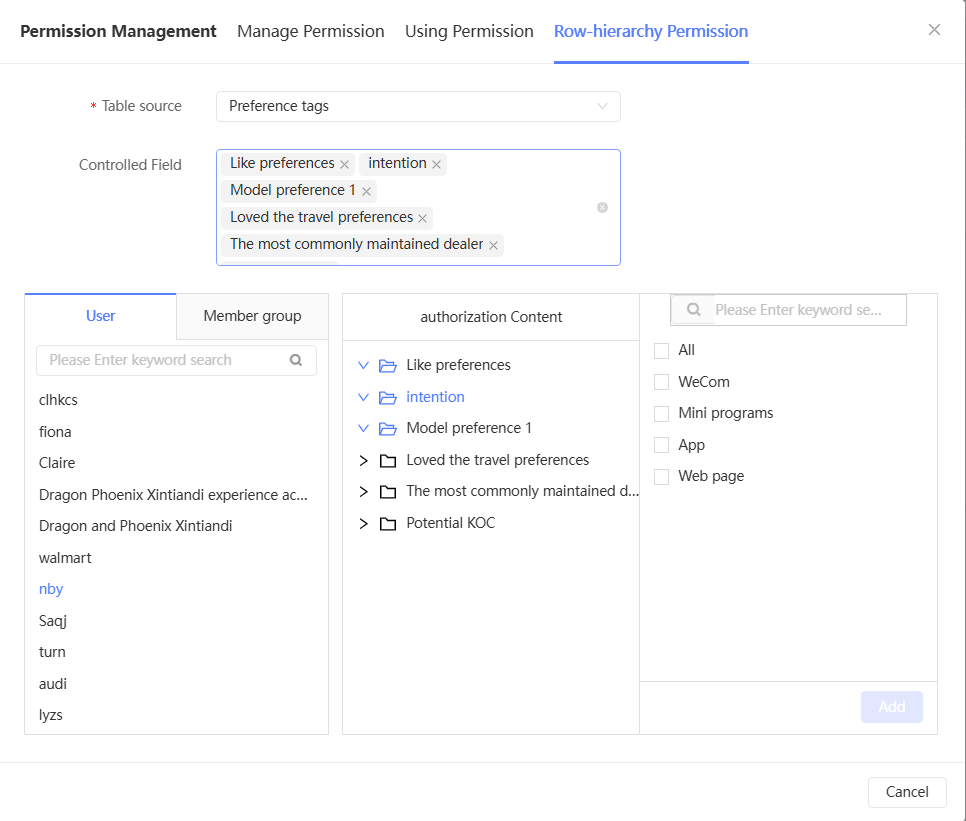966x821 pixels.
Task: Click the Potential KOC folder icon
Action: tap(388, 524)
